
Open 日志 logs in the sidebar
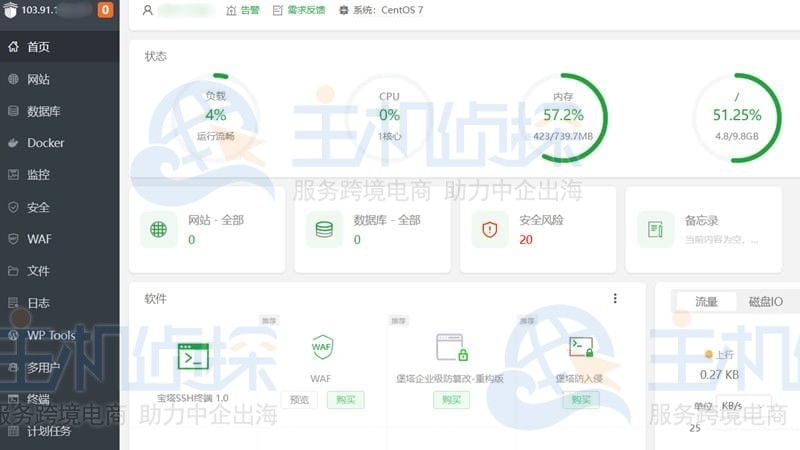[60, 303]
